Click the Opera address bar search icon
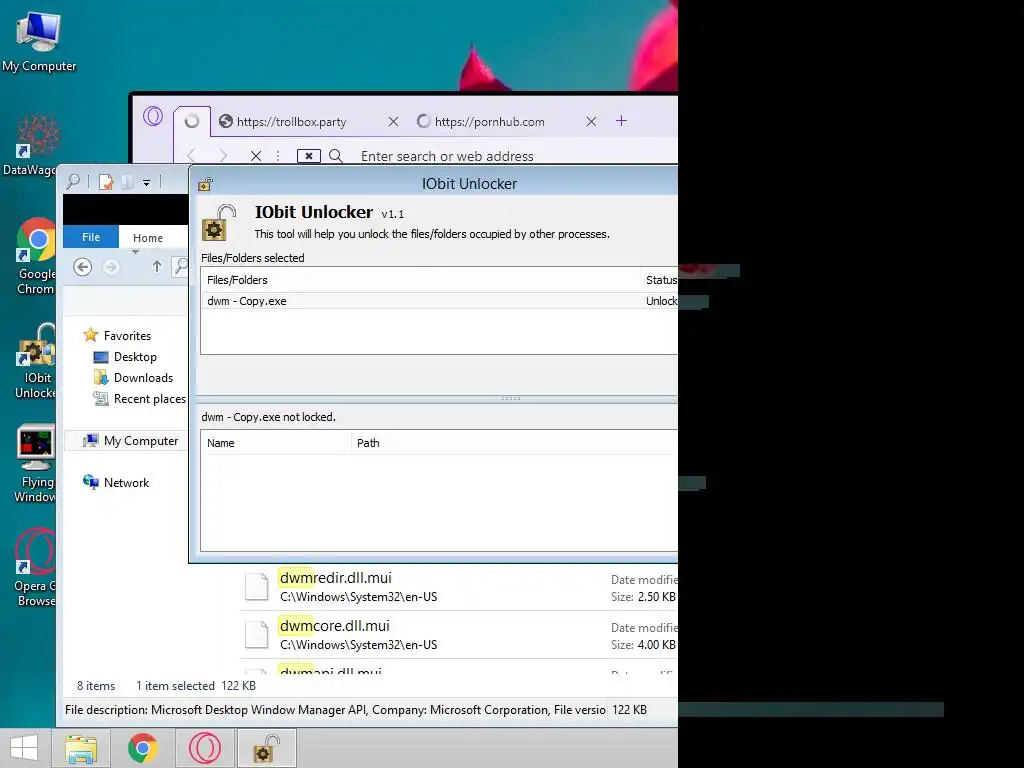This screenshot has height=768, width=1024. point(336,155)
